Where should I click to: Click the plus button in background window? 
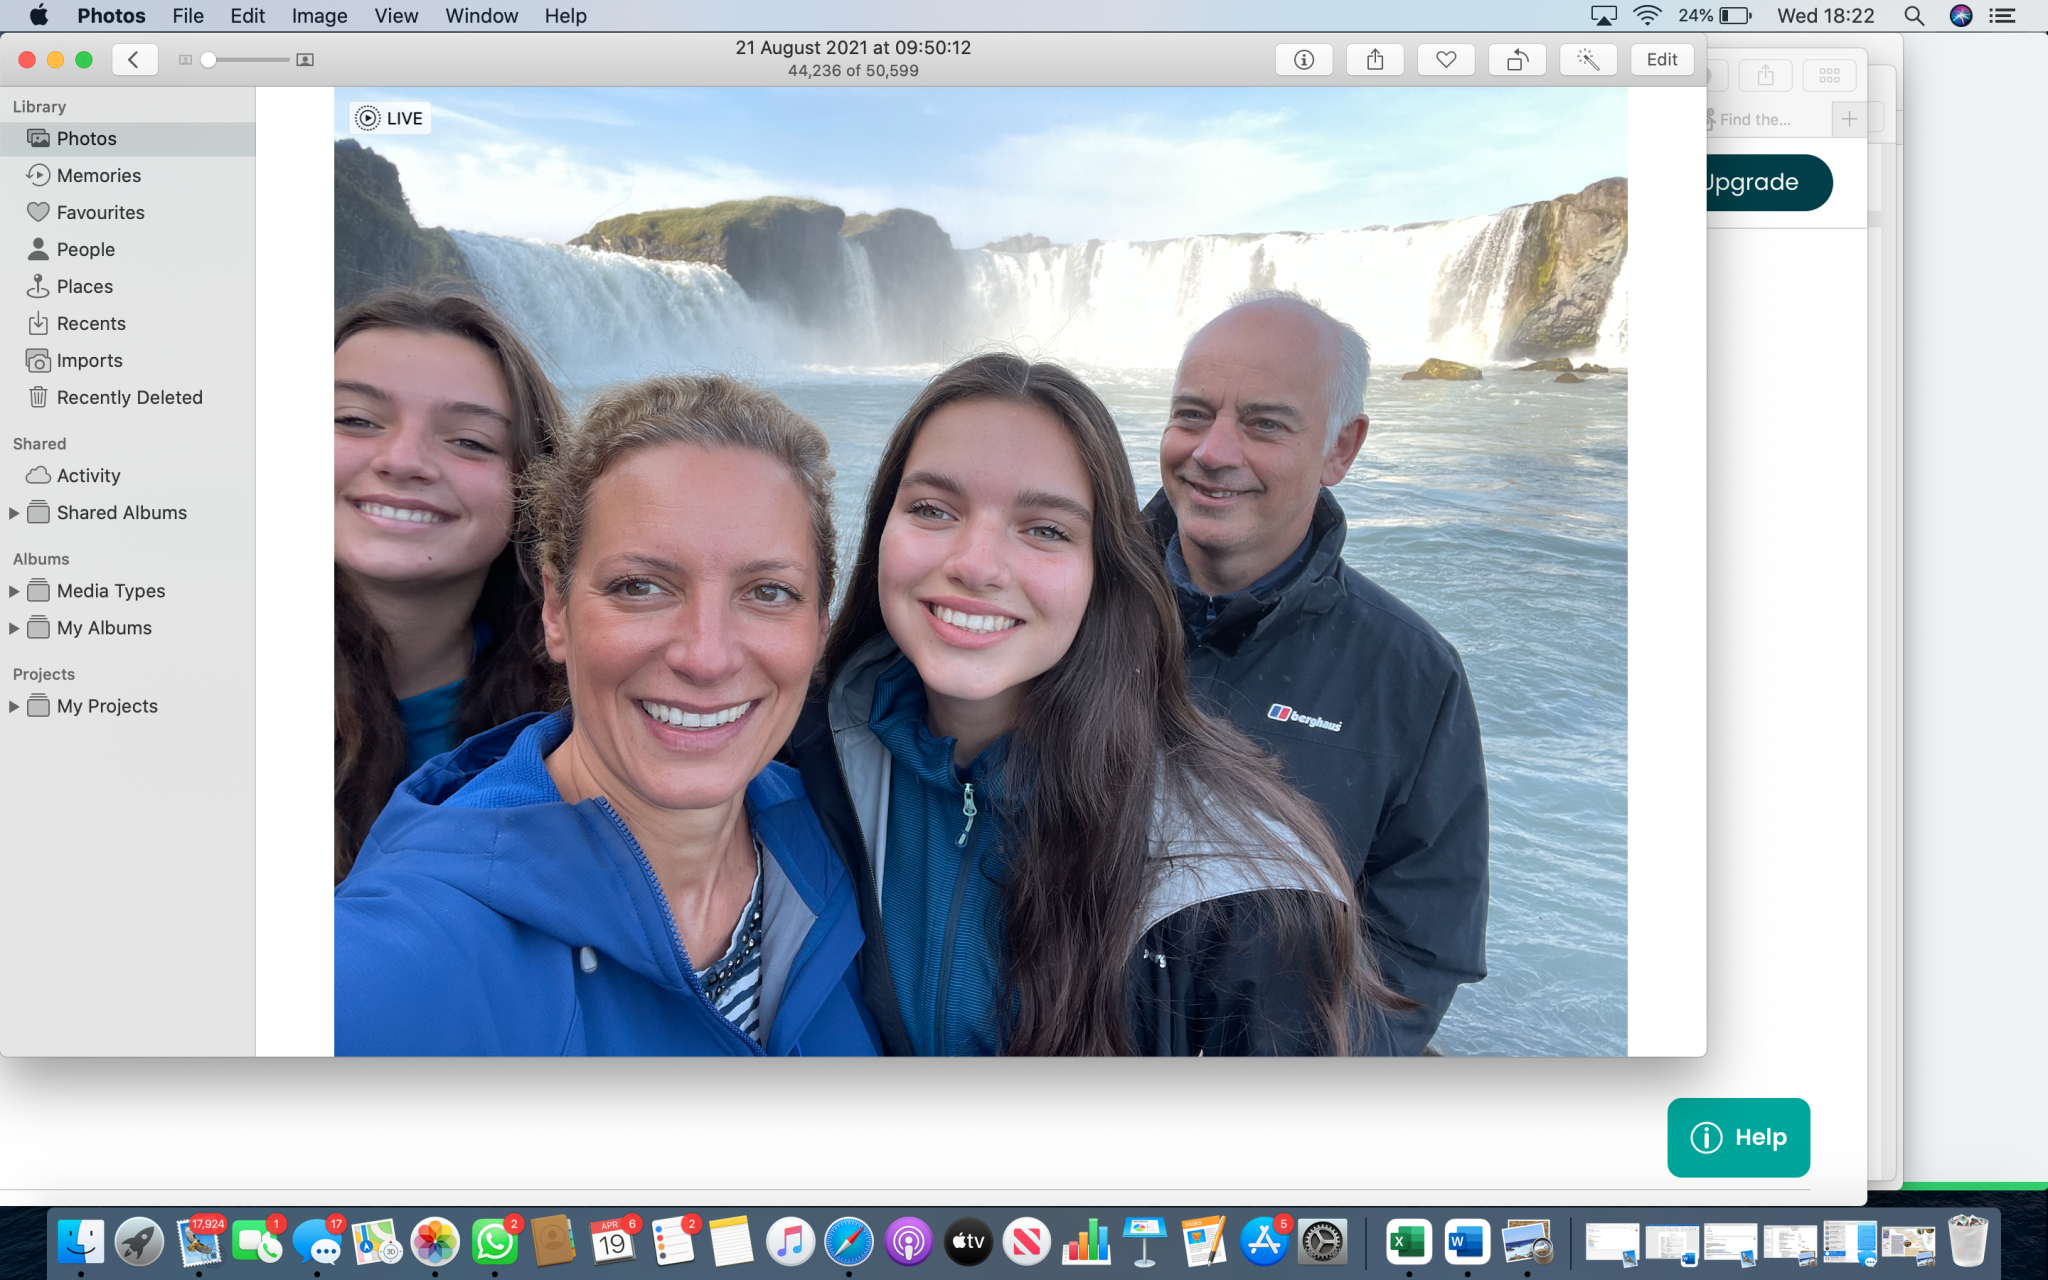tap(1849, 119)
